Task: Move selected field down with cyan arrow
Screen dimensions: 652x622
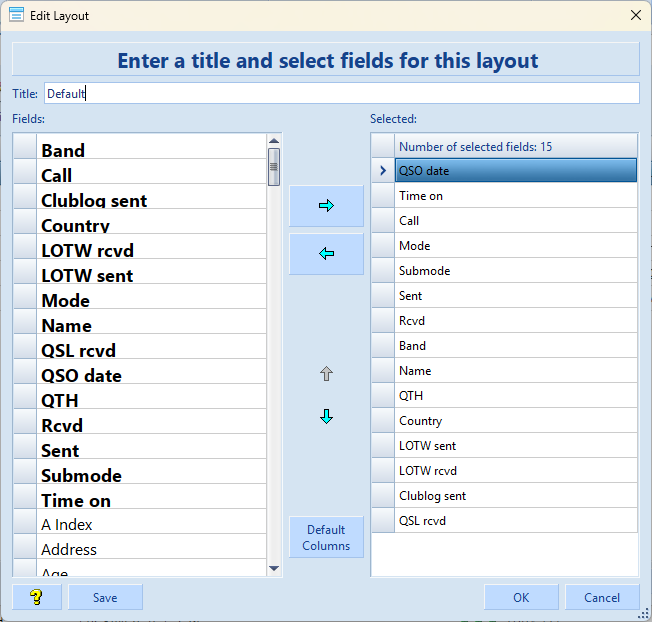Action: pyautogui.click(x=325, y=417)
